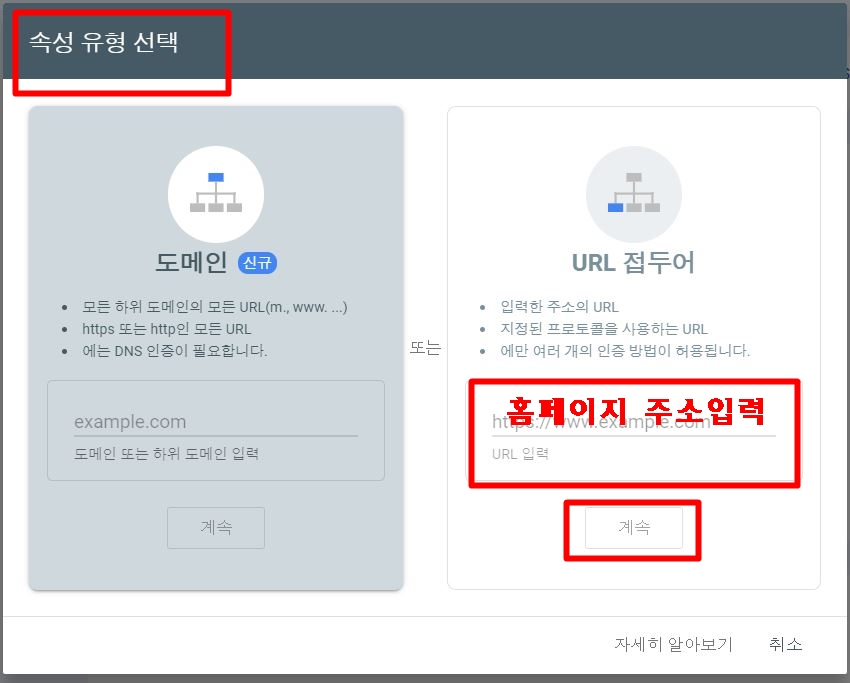Click the 'URL 입력' helper label
The image size is (850, 683).
[520, 454]
